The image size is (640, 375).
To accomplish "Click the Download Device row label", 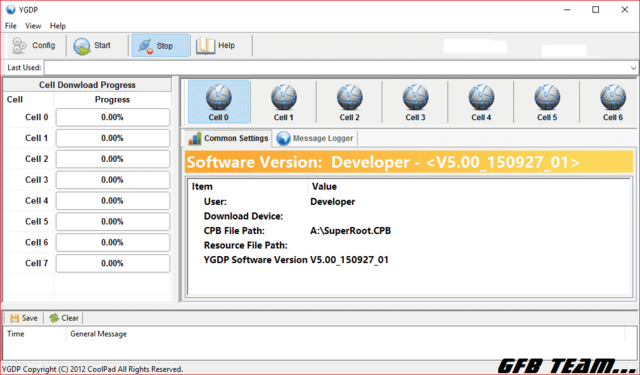I will pos(243,216).
